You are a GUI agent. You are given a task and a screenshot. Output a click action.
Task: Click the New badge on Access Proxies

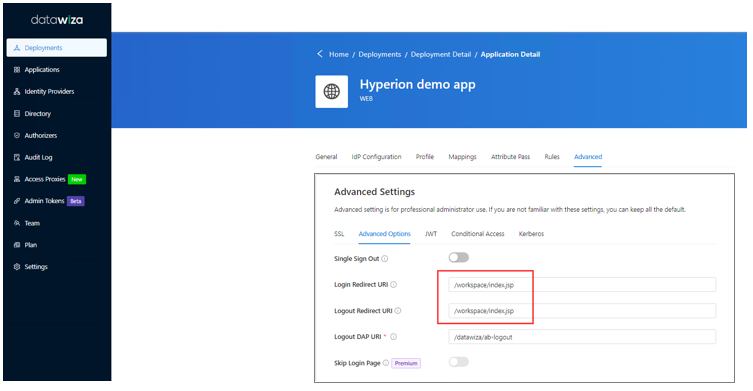point(77,179)
